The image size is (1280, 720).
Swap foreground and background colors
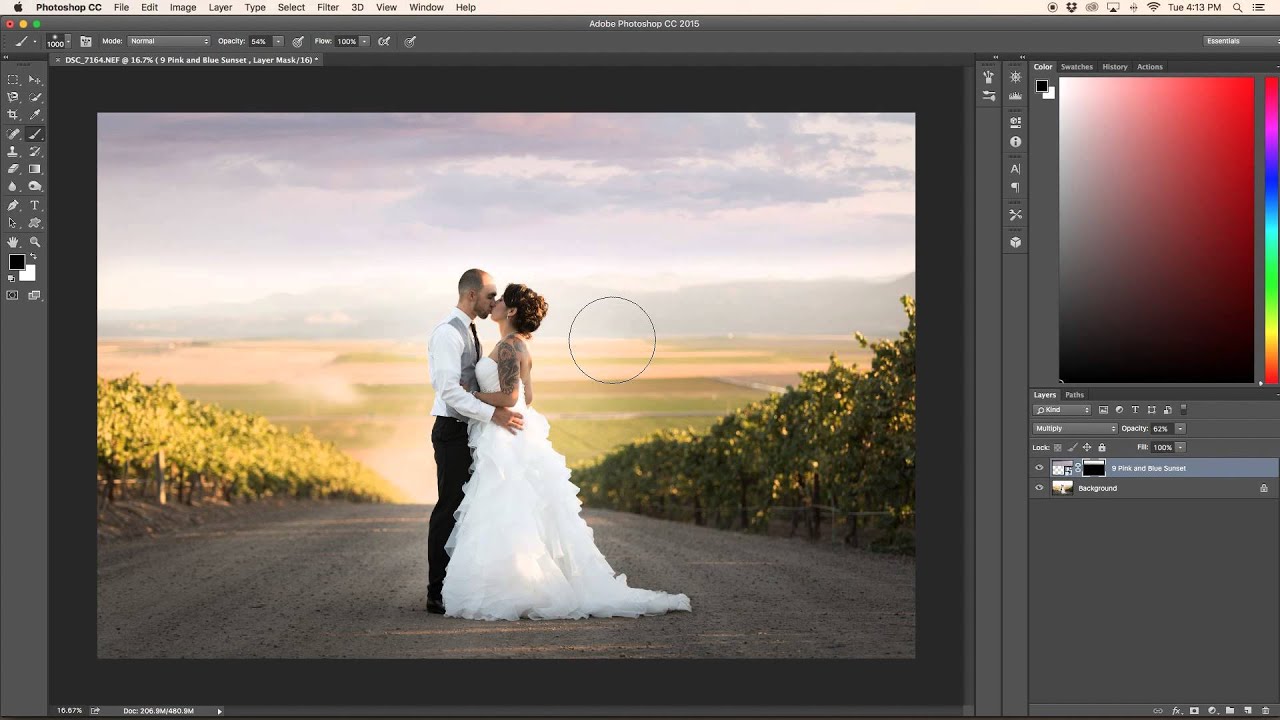[x=33, y=257]
